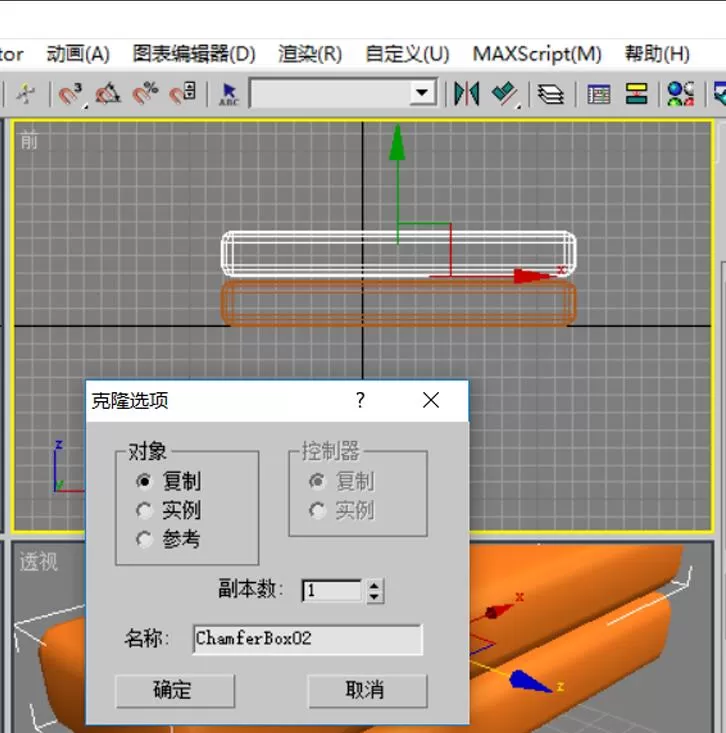Click the Select and Manipulate axis icon

[x=26, y=94]
